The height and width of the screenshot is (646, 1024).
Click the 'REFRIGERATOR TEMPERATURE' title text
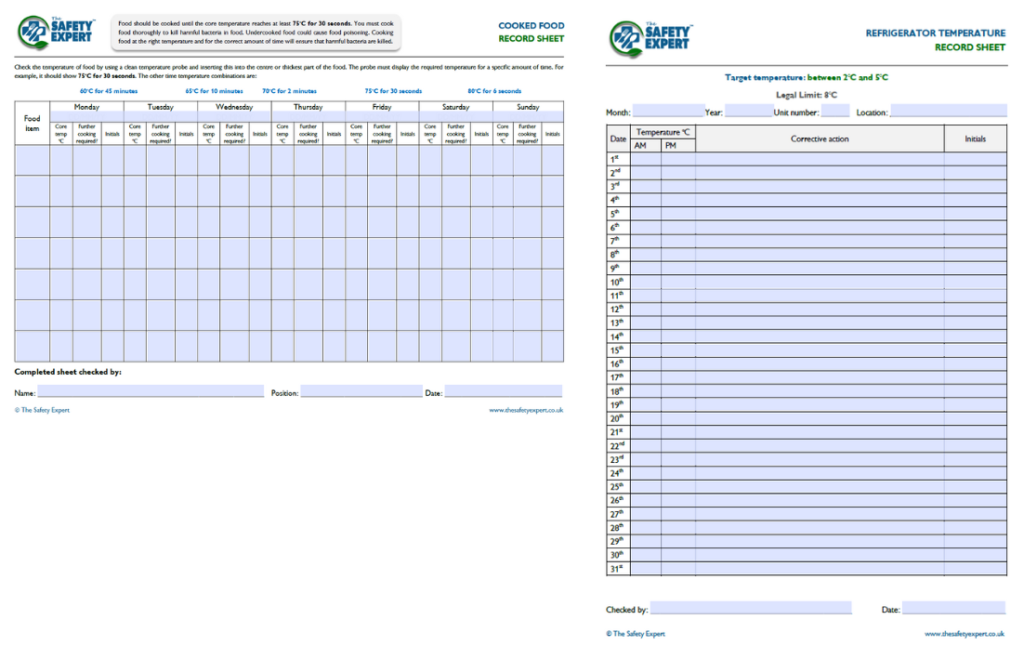click(x=936, y=33)
